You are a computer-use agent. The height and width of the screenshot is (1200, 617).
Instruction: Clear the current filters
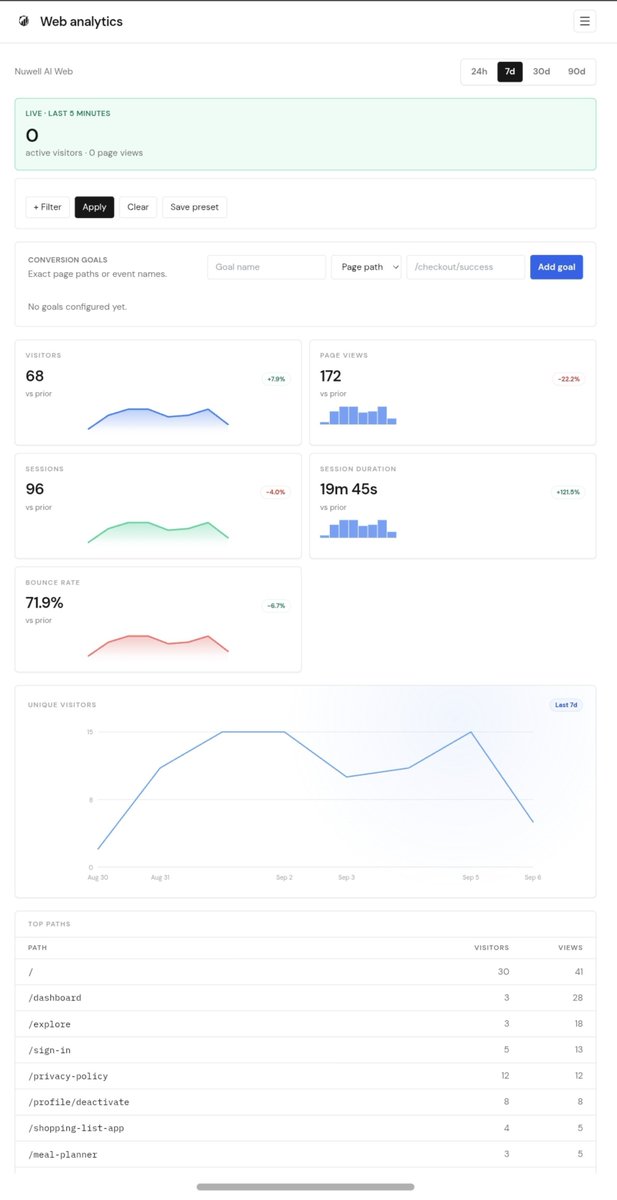pos(138,207)
